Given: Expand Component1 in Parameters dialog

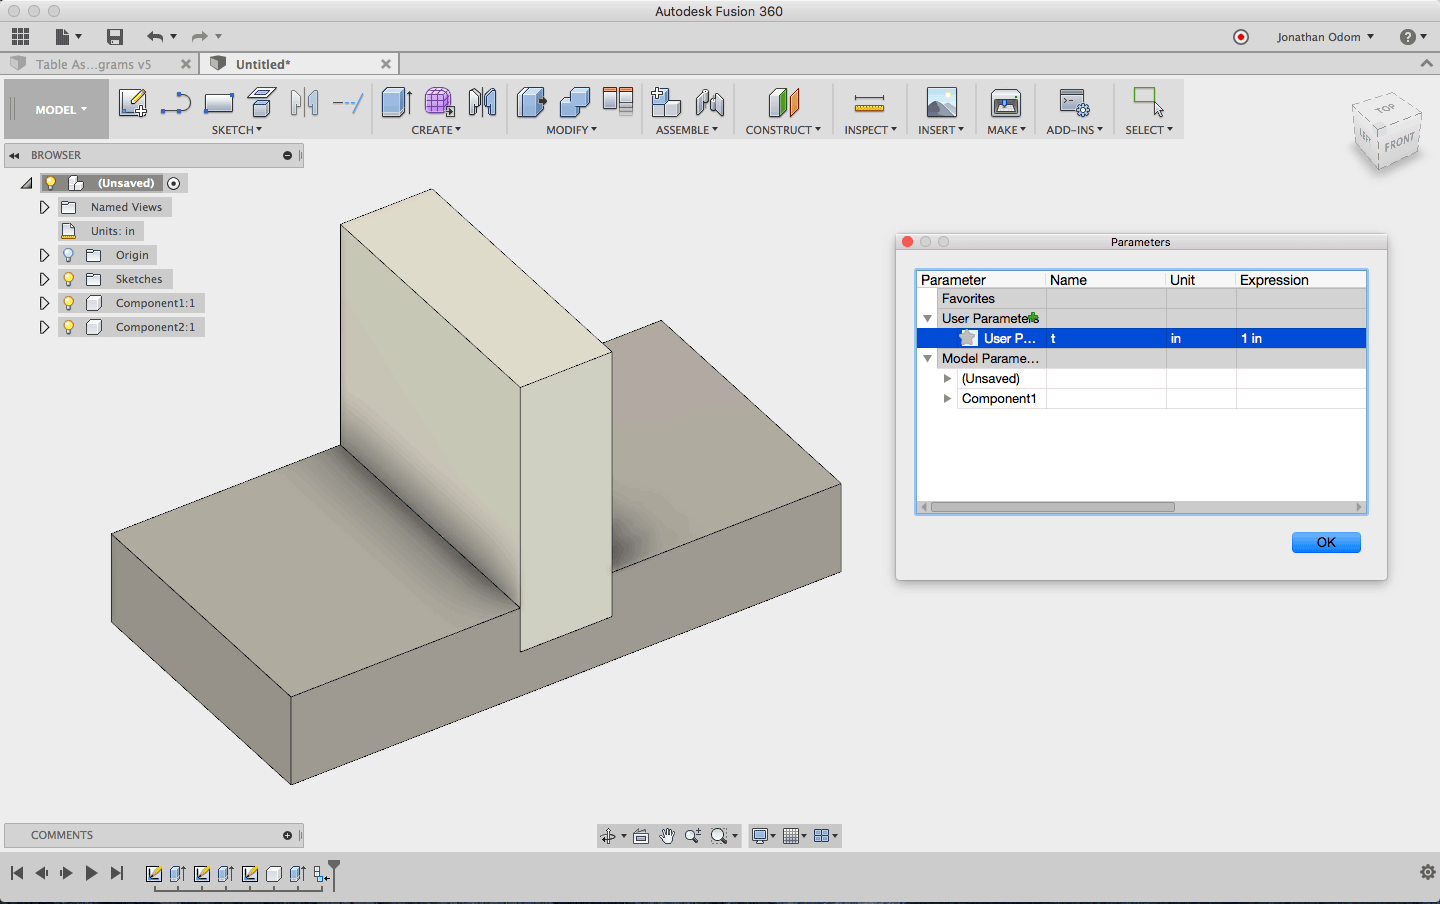Looking at the screenshot, I should click(947, 399).
